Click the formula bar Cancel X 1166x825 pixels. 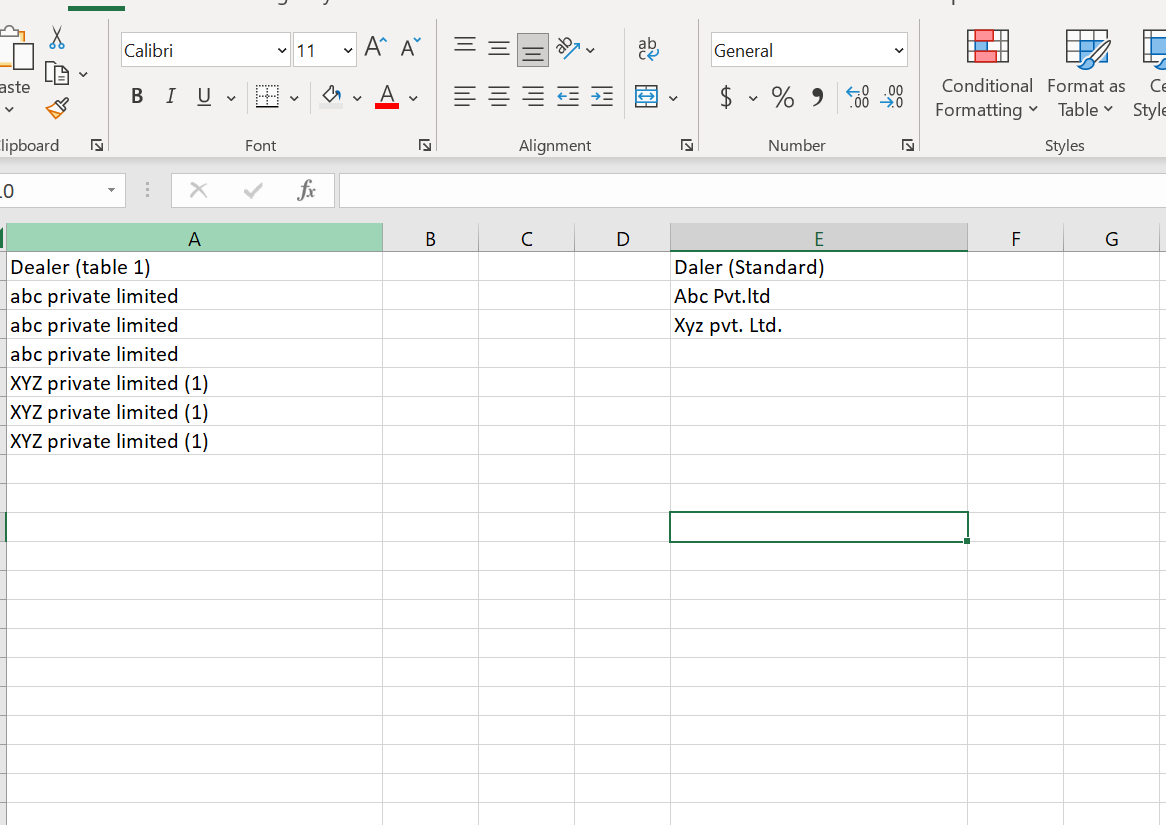coord(199,190)
